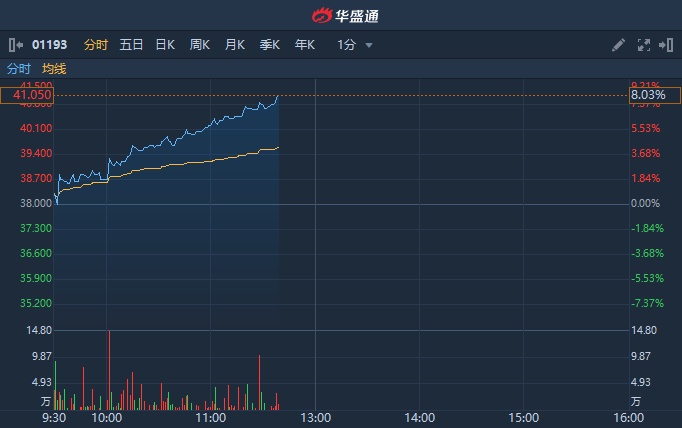
Task: Select the 周K weekly candlestick tab
Action: 200,45
